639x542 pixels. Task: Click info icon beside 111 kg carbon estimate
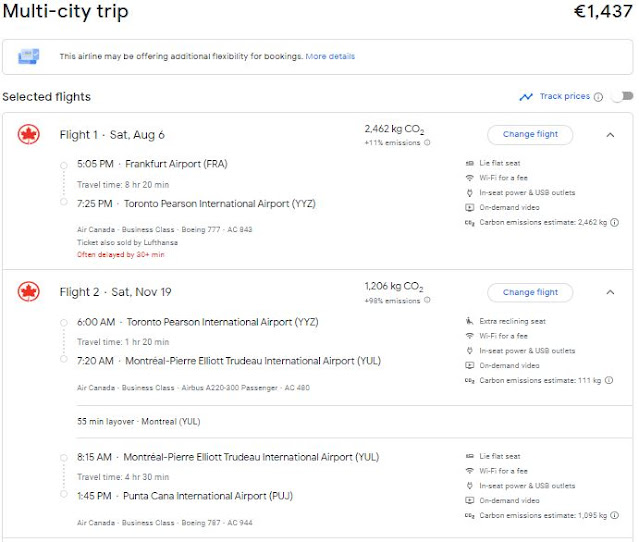pos(610,380)
